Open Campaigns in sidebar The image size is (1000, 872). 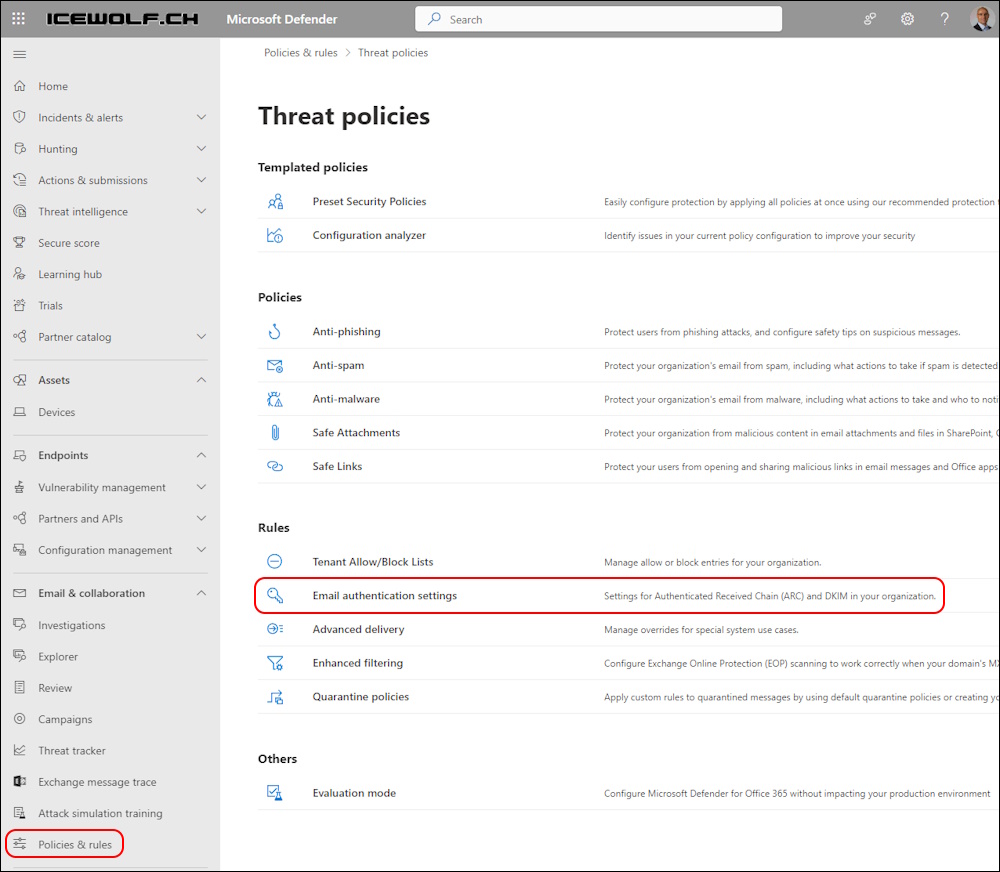click(x=65, y=719)
